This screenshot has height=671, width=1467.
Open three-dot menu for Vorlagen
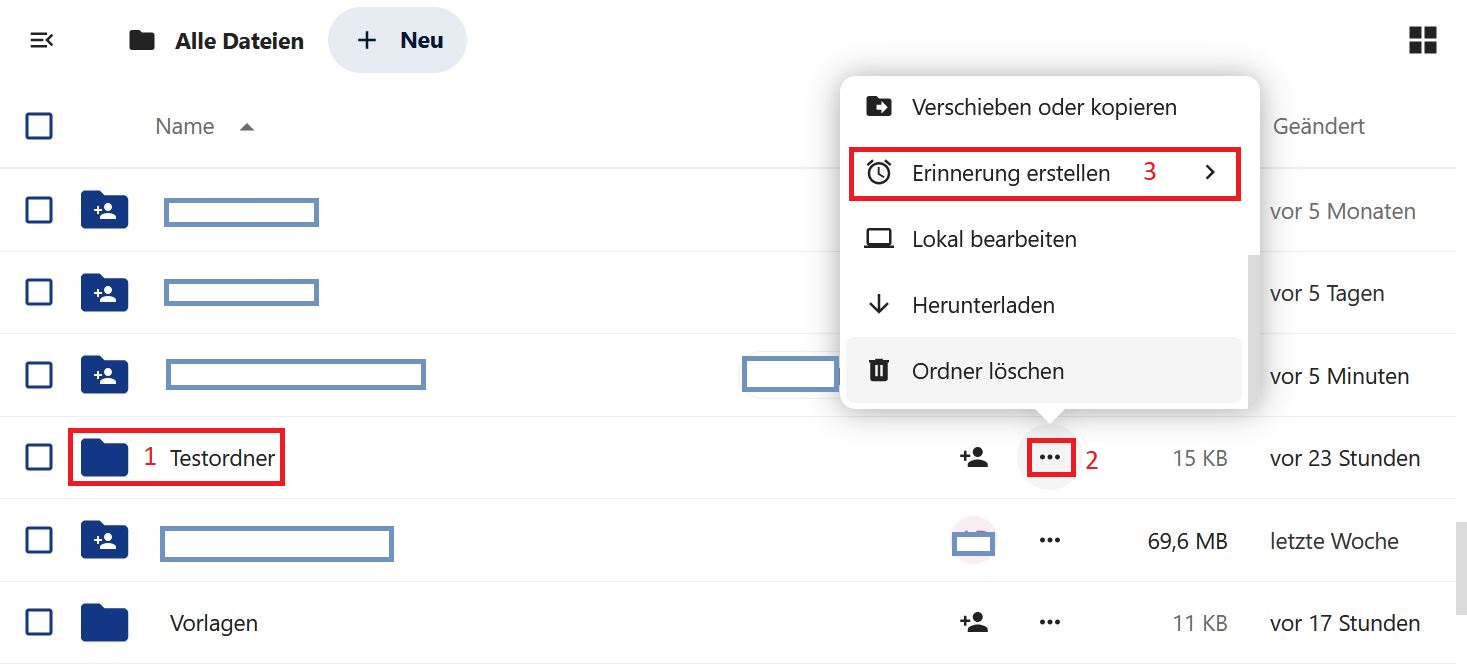(1049, 622)
